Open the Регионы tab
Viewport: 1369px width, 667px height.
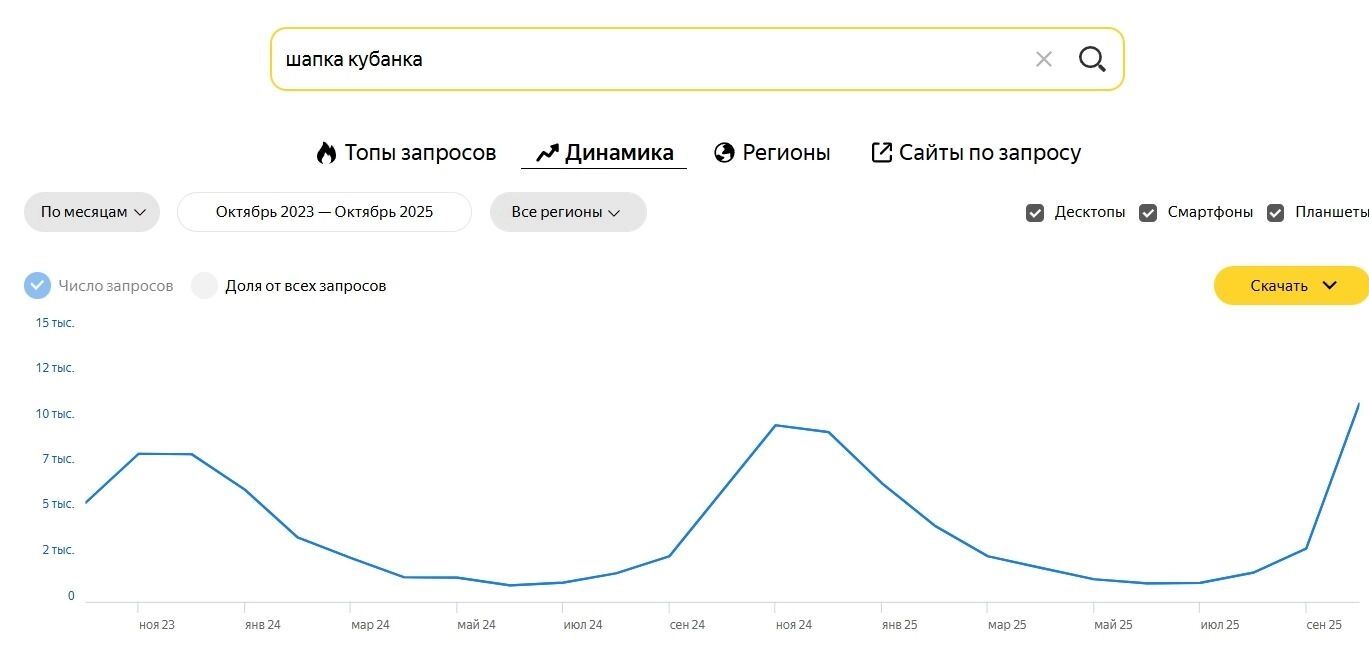tap(785, 153)
